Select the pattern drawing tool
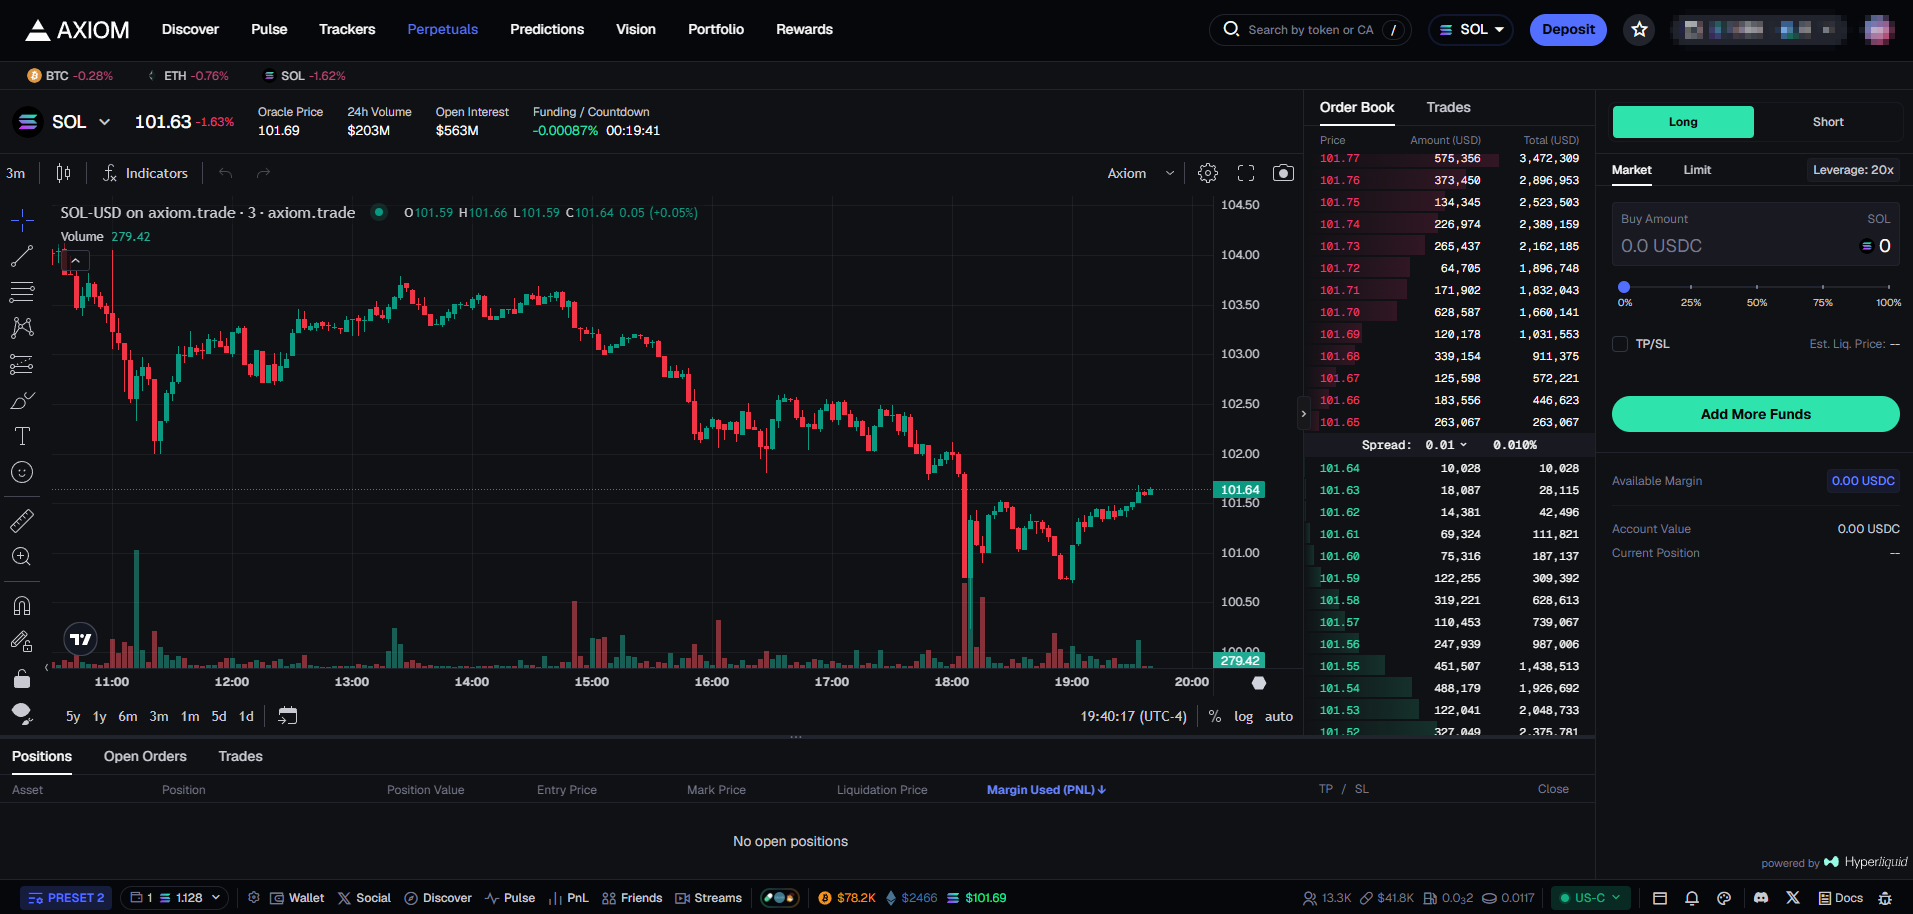The height and width of the screenshot is (914, 1913). [x=22, y=328]
